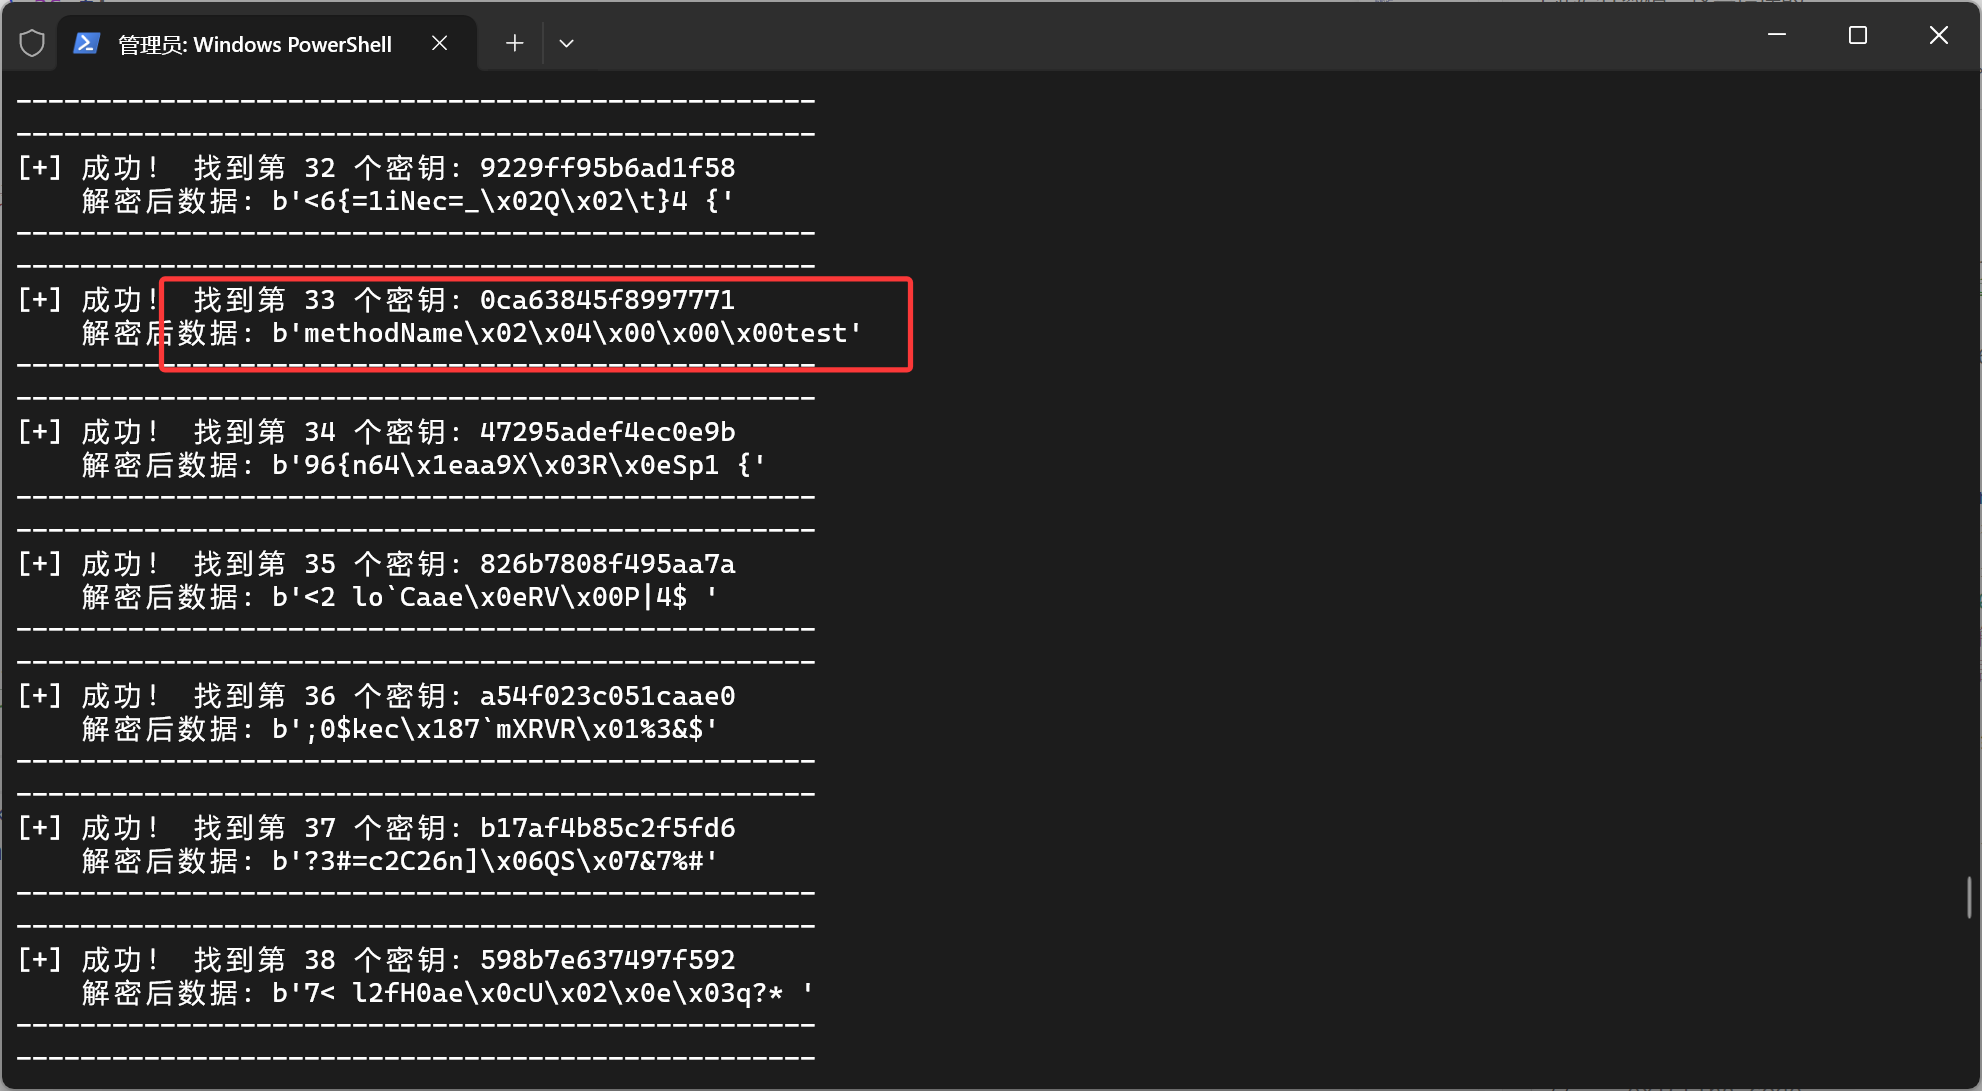
Task: Click the methodName decrypted data text
Action: (566, 333)
